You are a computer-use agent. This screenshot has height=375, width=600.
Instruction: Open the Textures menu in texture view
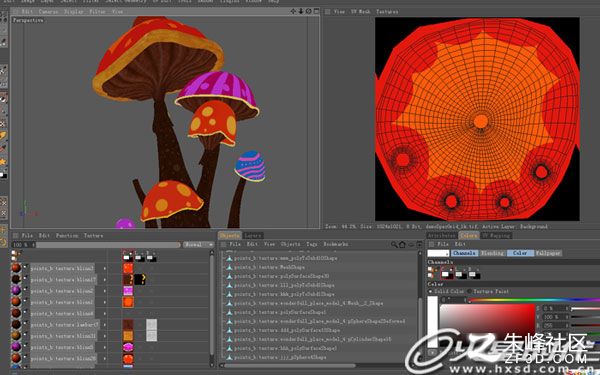tap(387, 11)
